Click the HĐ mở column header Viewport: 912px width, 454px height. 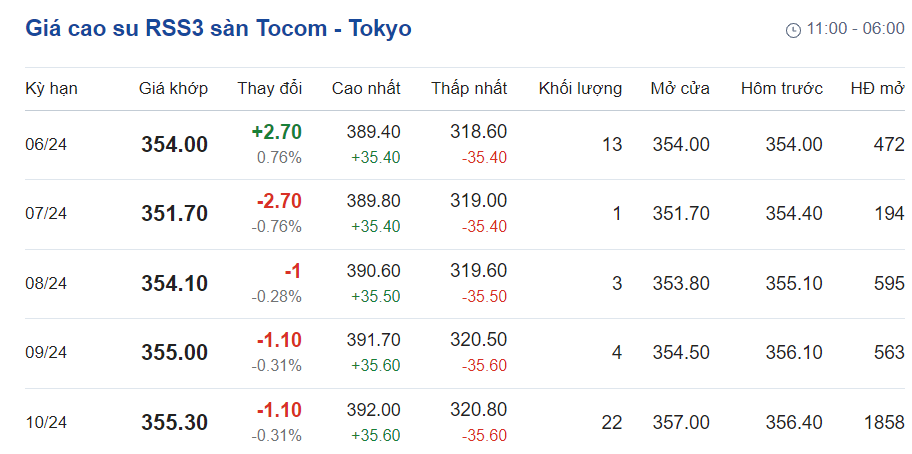(x=877, y=88)
